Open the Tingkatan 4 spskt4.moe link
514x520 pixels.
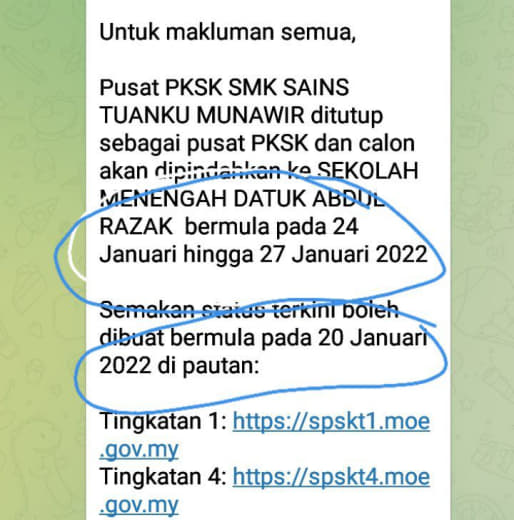[x=331, y=477]
